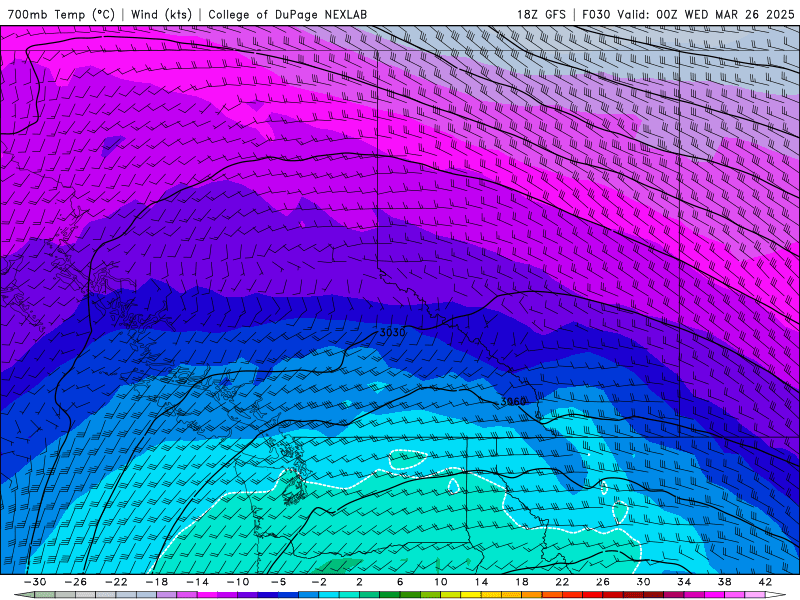Click the 38 color scale label
800x600 pixels.
click(724, 582)
